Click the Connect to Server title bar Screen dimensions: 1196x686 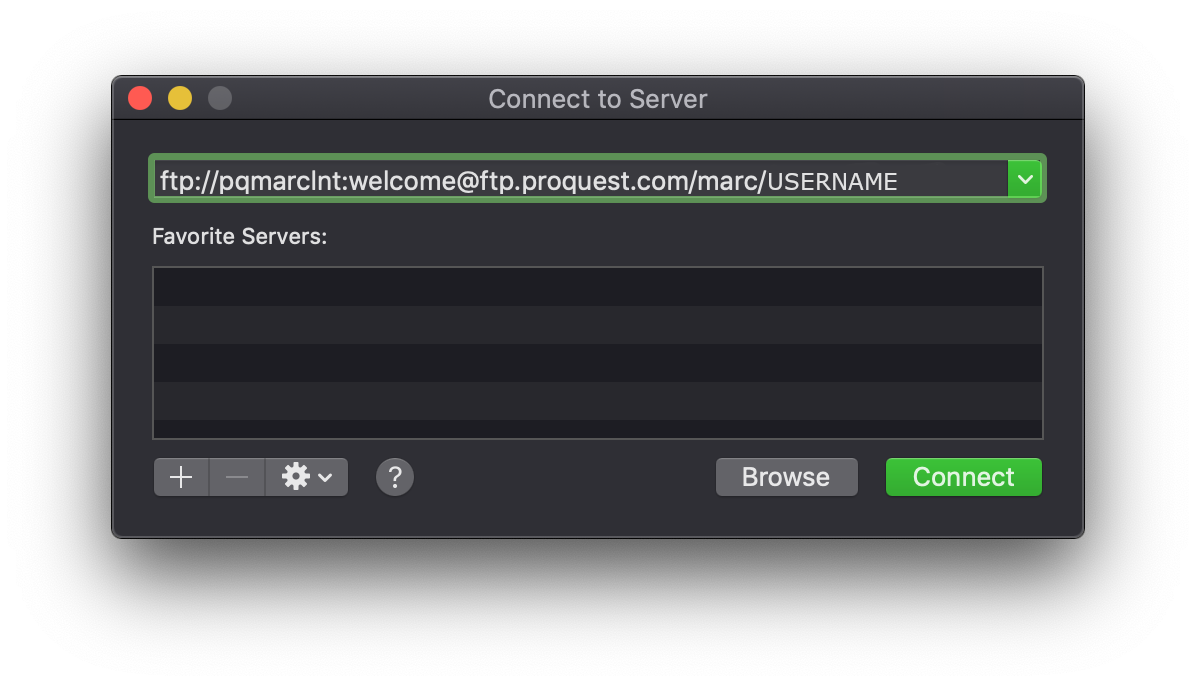597,98
